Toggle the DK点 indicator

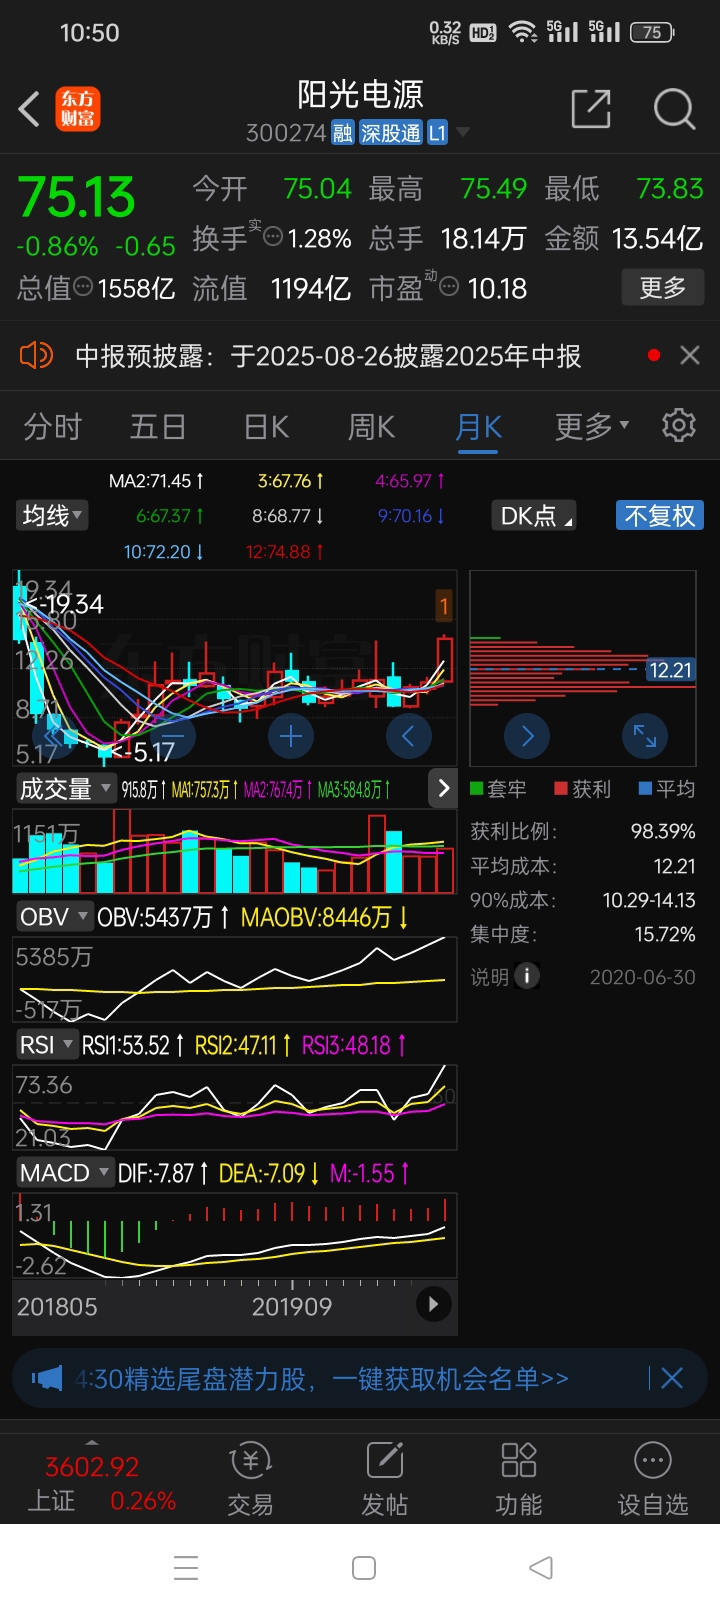click(534, 516)
